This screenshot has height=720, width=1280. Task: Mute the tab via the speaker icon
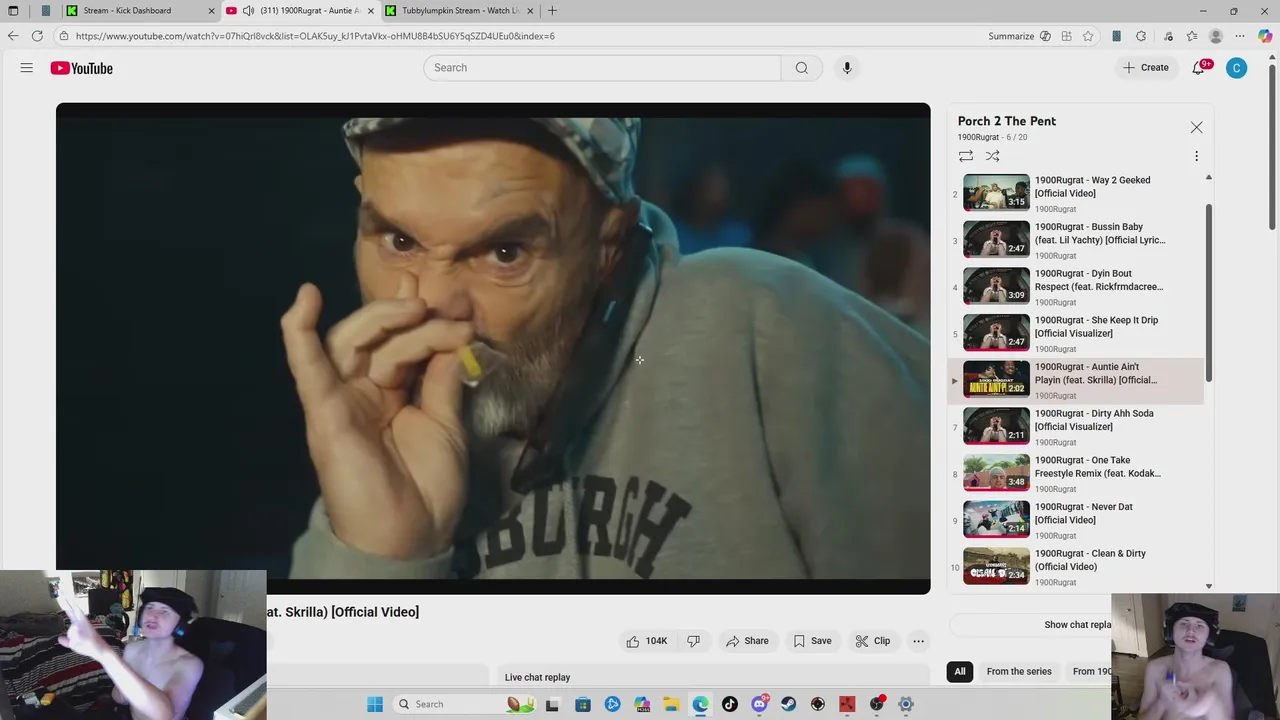coord(248,11)
